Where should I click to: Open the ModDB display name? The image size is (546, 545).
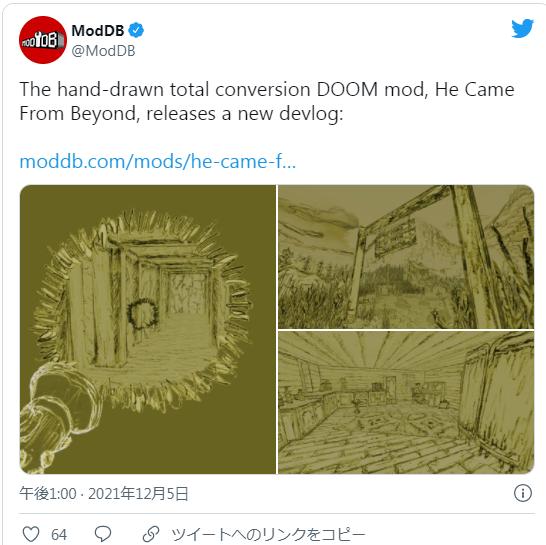click(x=98, y=31)
